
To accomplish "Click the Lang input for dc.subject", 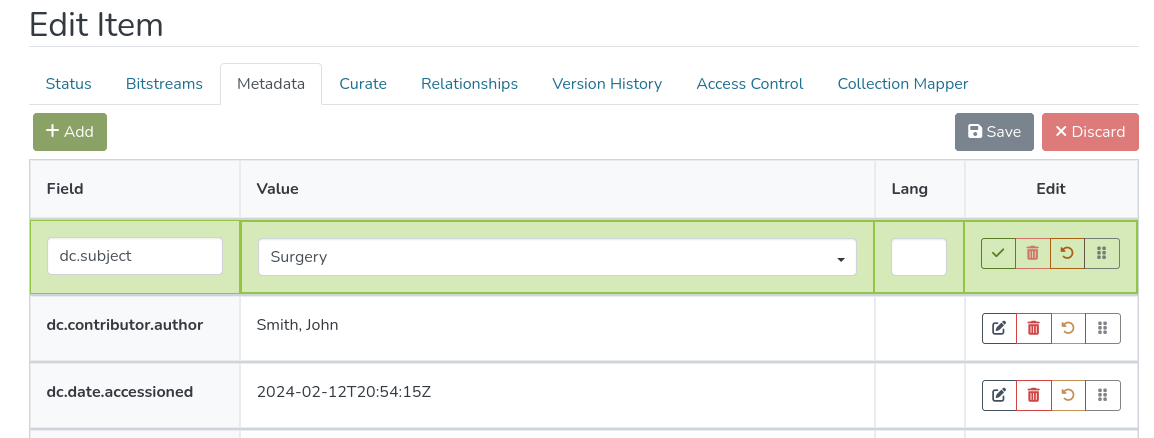I will (x=919, y=257).
